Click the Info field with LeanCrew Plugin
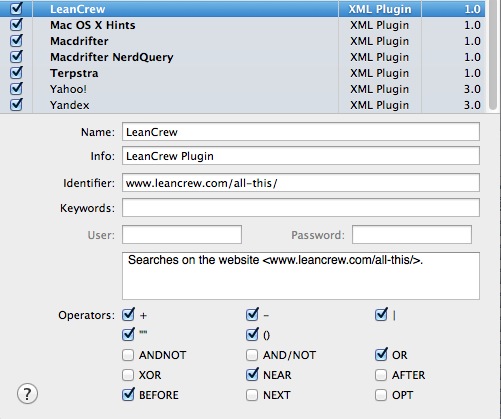 (x=301, y=156)
